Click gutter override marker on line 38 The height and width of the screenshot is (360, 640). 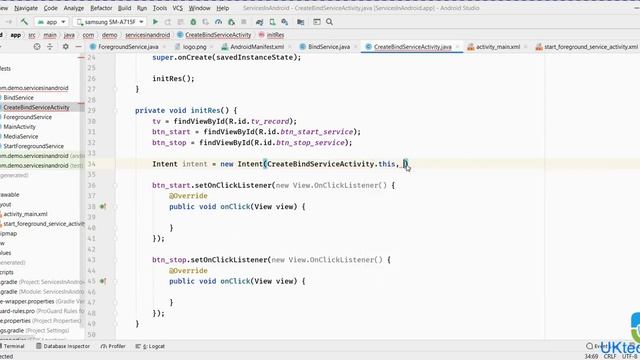coord(103,207)
